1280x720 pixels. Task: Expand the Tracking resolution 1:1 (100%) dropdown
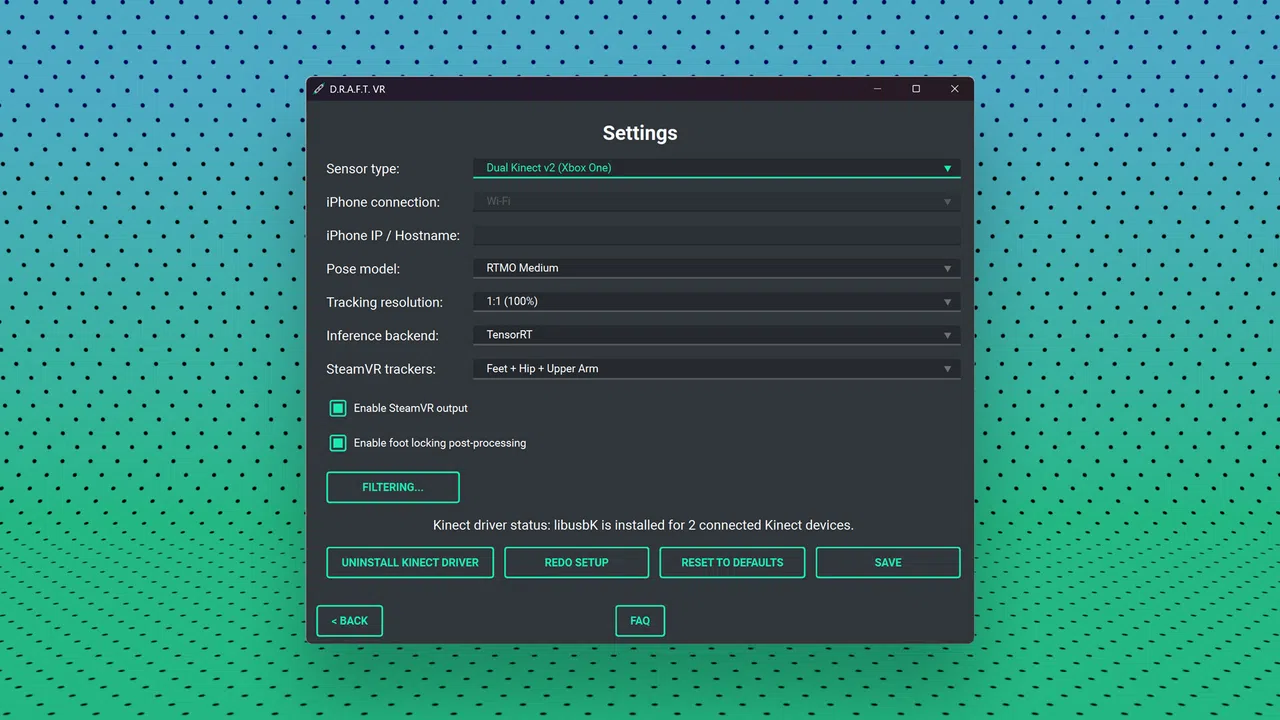(716, 301)
